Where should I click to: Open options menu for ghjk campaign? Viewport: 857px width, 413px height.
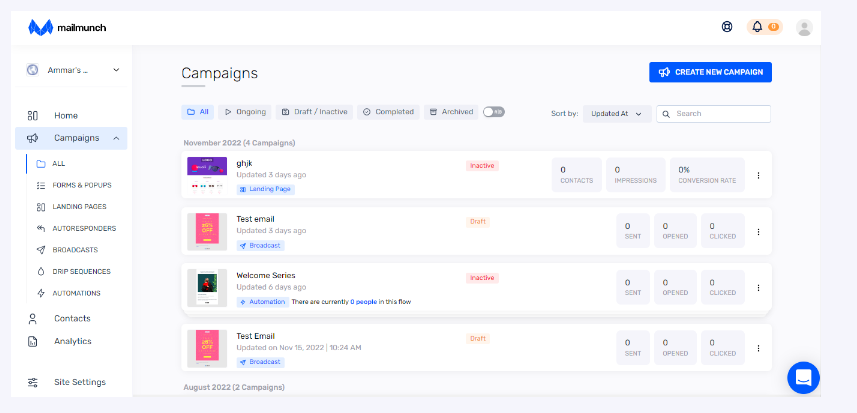[758, 175]
